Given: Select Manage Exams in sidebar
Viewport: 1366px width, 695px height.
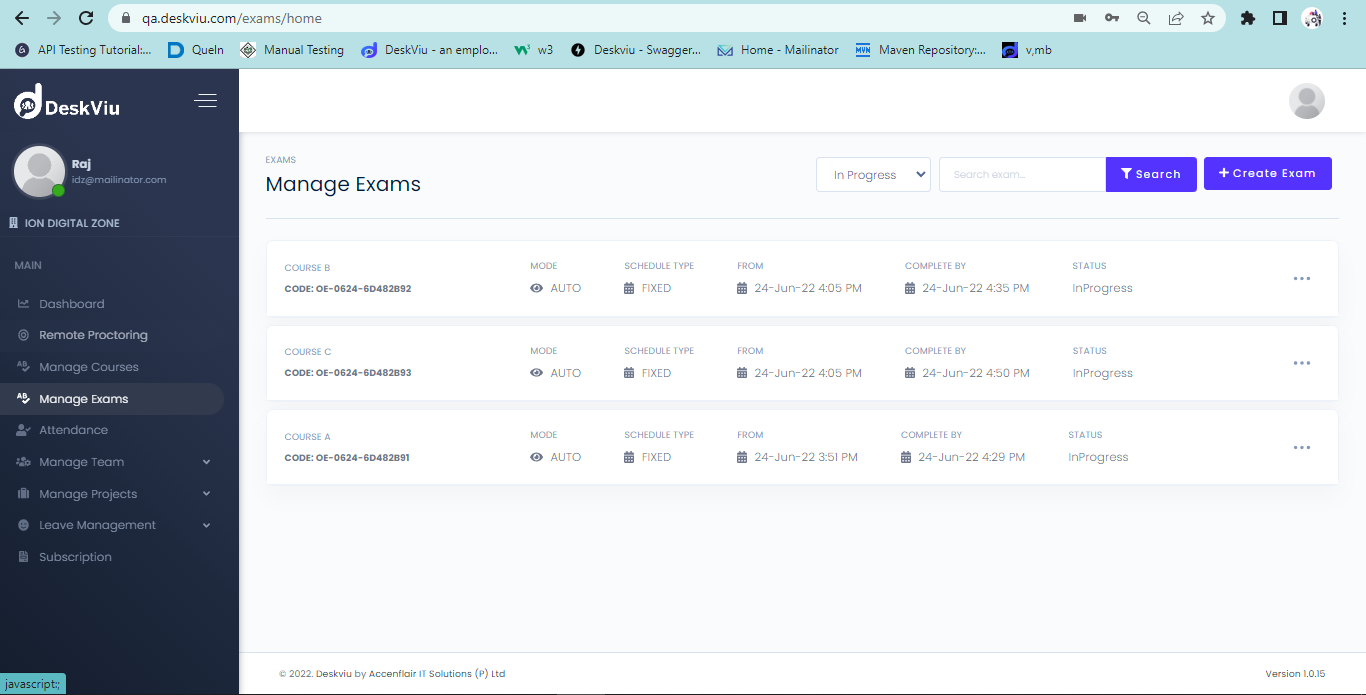Looking at the screenshot, I should [111, 399].
